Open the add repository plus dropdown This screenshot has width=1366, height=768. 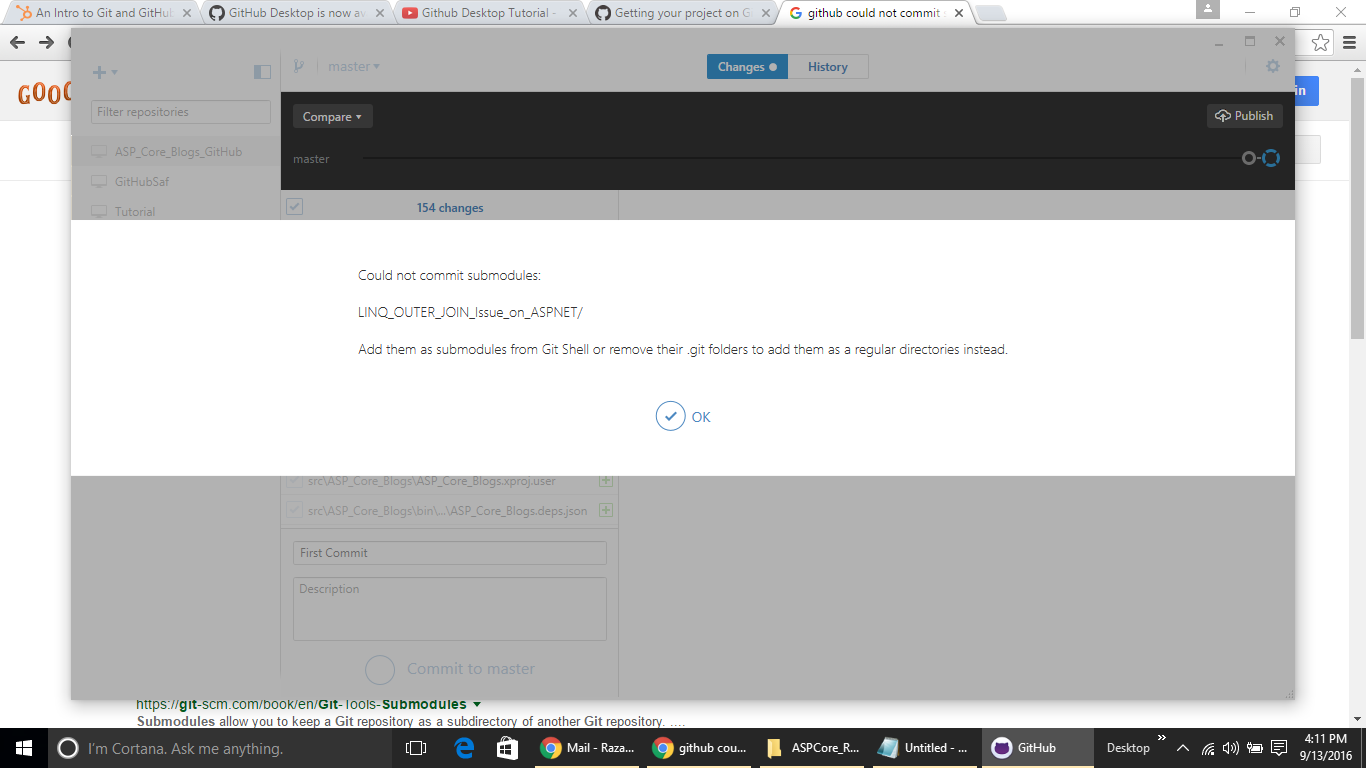[105, 72]
